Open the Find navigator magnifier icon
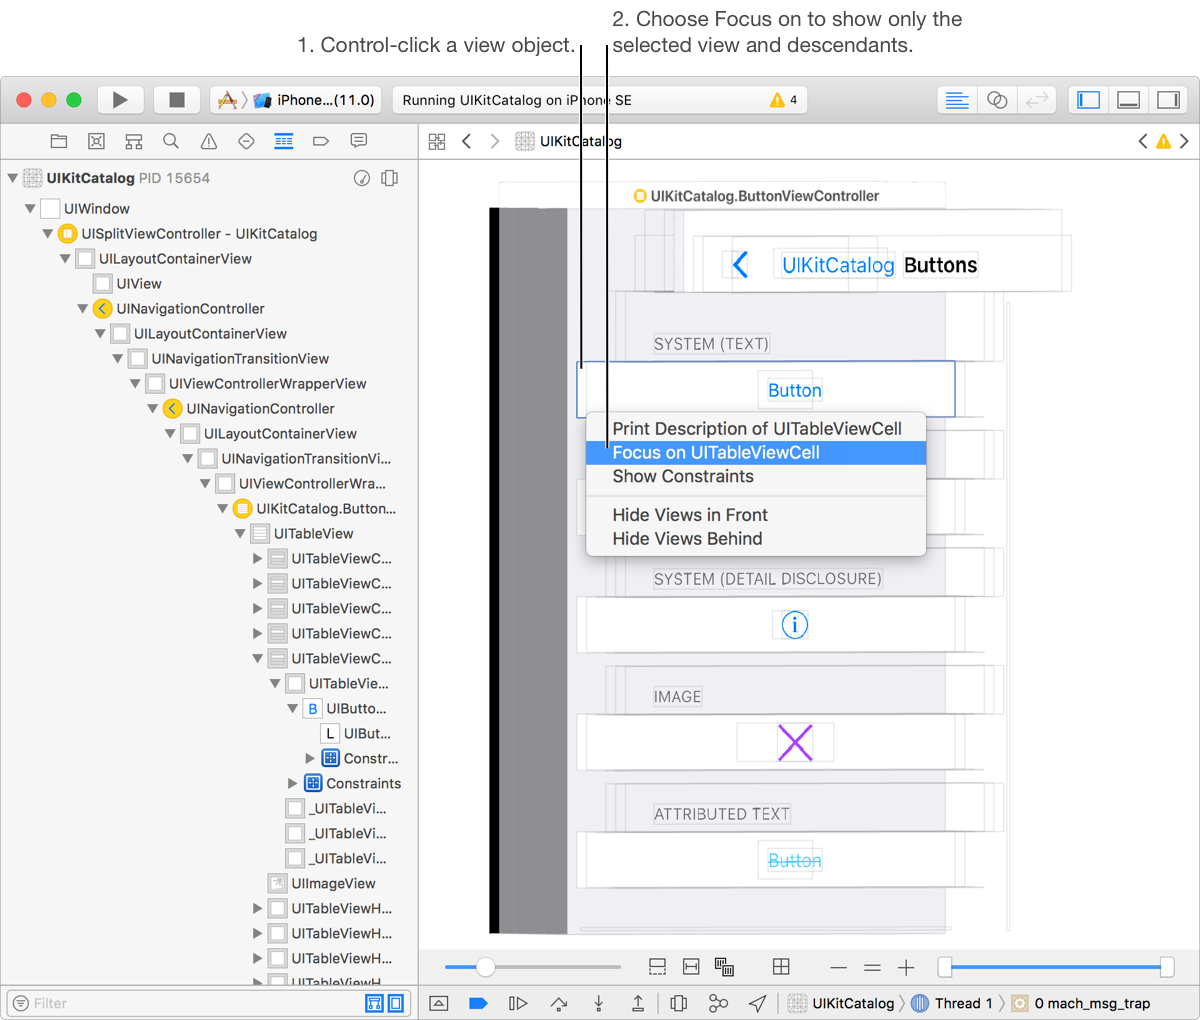The width and height of the screenshot is (1200, 1020). pos(171,141)
